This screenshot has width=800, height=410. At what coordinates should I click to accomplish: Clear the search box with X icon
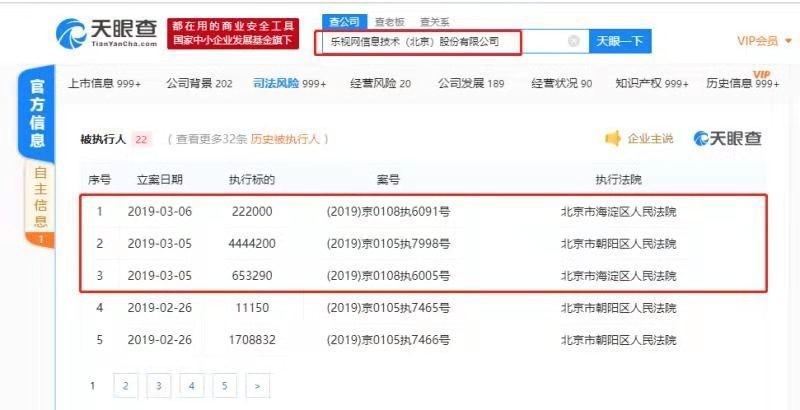[x=573, y=42]
